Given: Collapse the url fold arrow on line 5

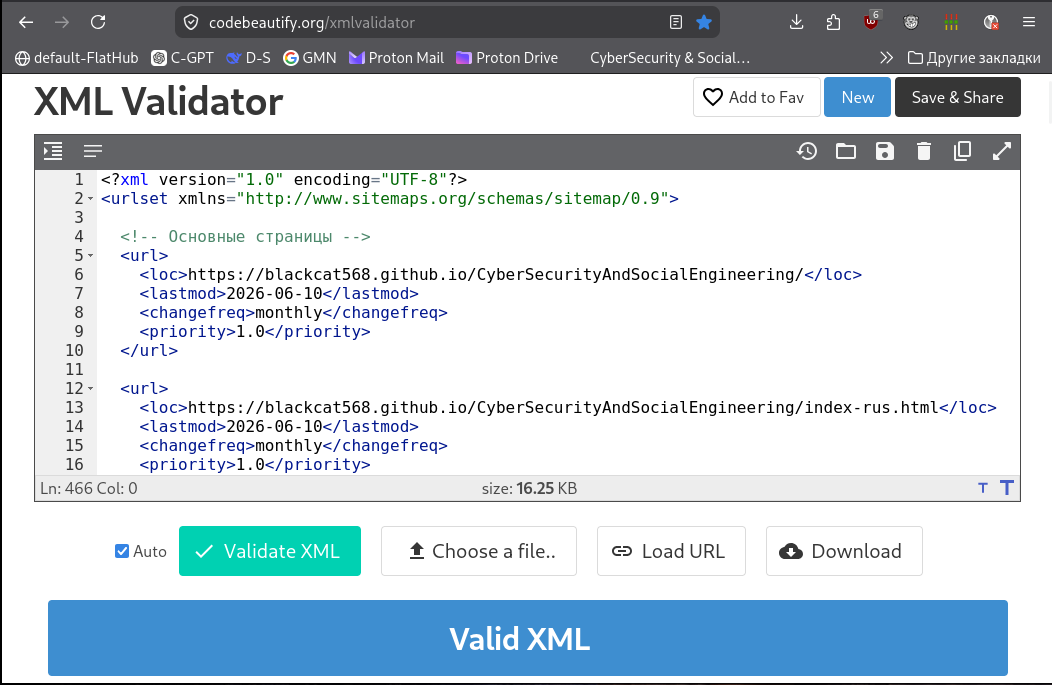Looking at the screenshot, I should 91,256.
